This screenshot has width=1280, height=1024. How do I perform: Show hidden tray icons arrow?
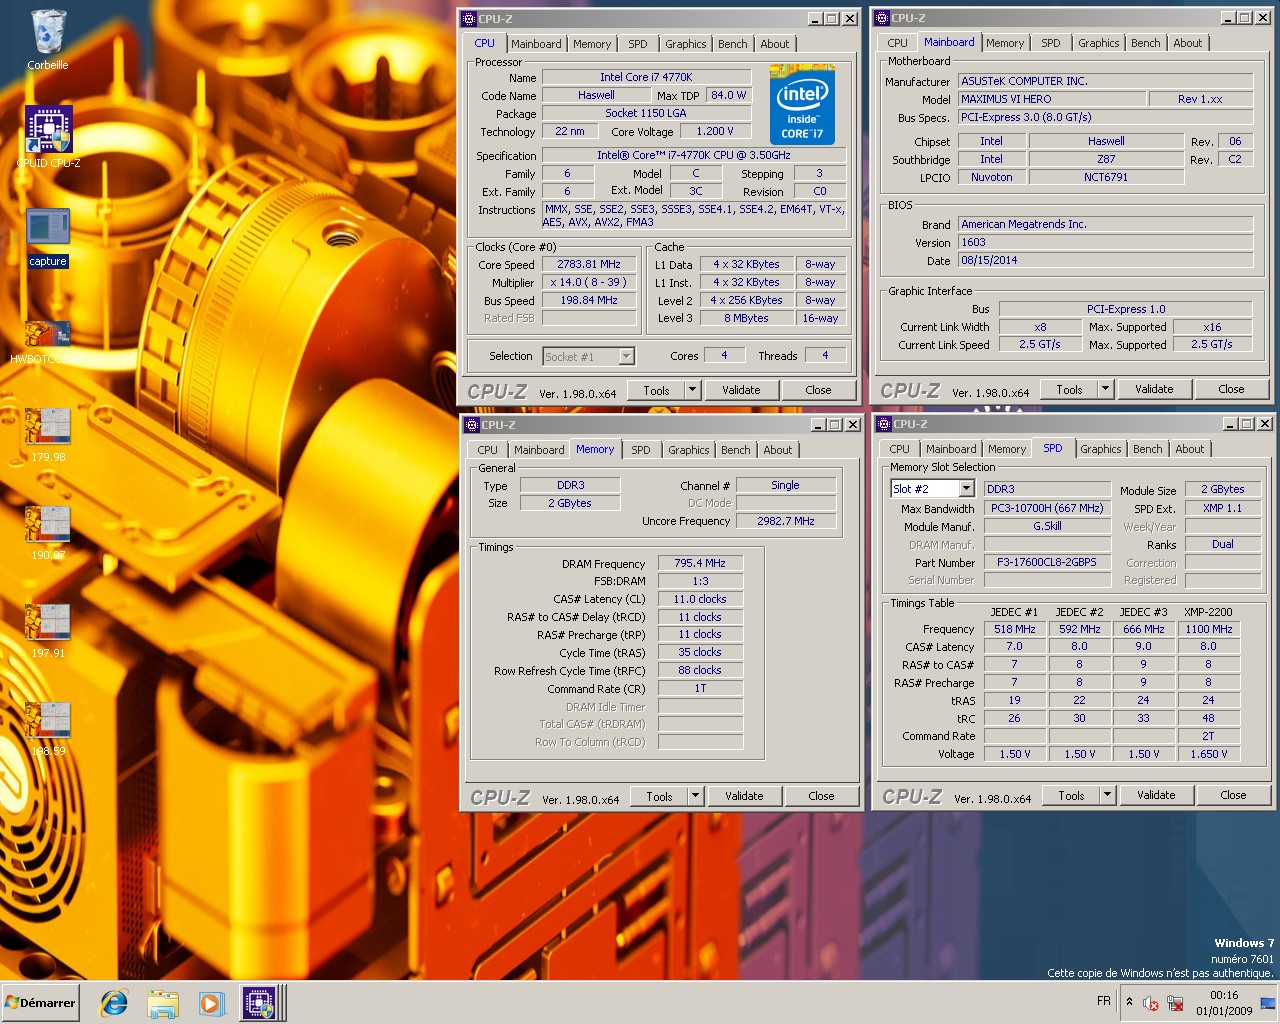[1129, 1002]
